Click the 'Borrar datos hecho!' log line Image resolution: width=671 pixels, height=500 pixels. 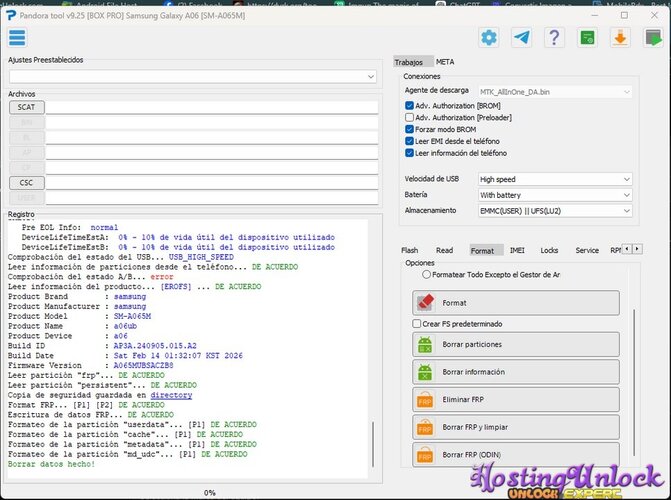[x=51, y=464]
